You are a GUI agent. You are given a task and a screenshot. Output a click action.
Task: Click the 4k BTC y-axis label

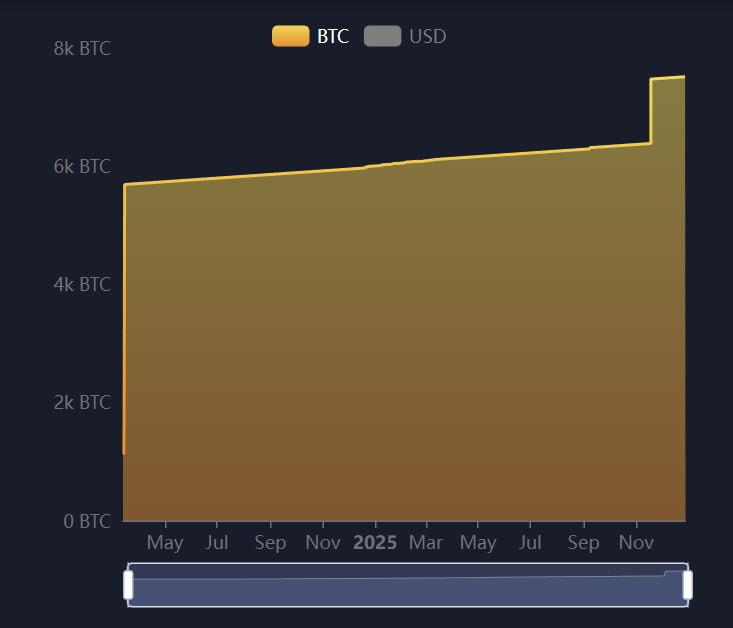[82, 284]
